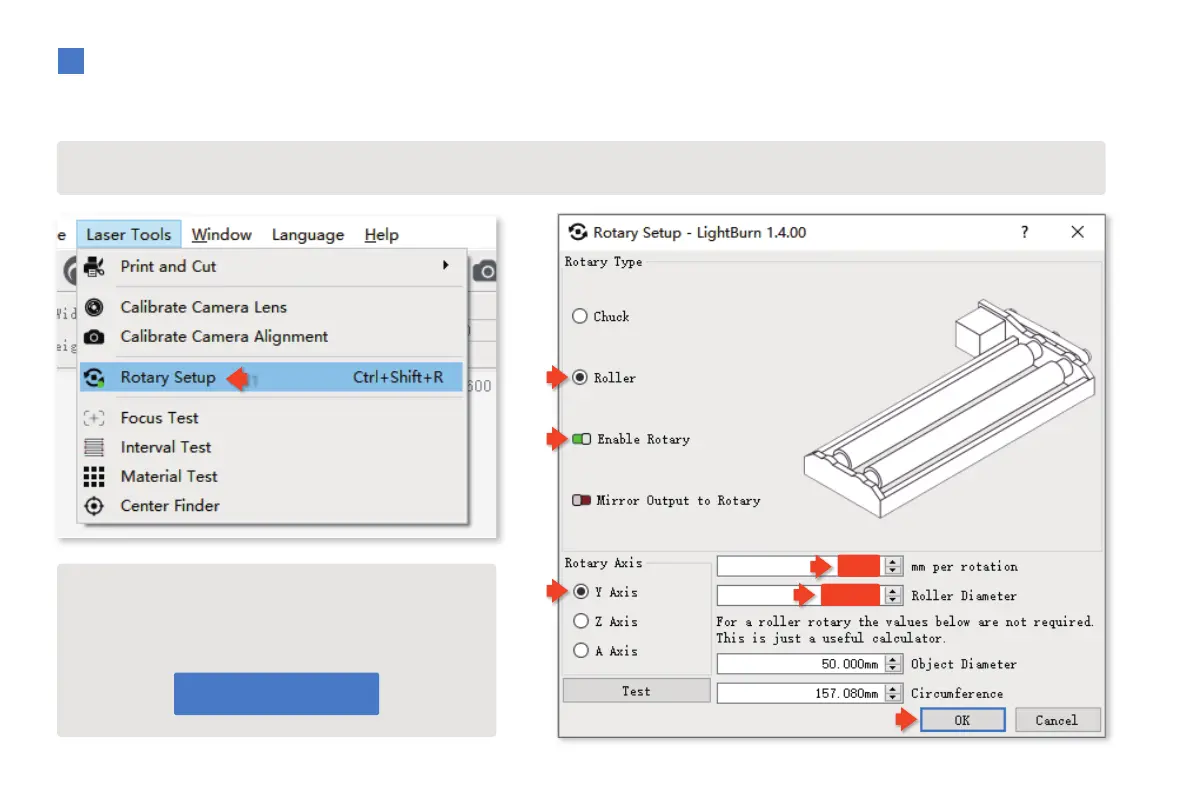
Task: Click the Calibrate Camera Lens icon
Action: point(94,308)
